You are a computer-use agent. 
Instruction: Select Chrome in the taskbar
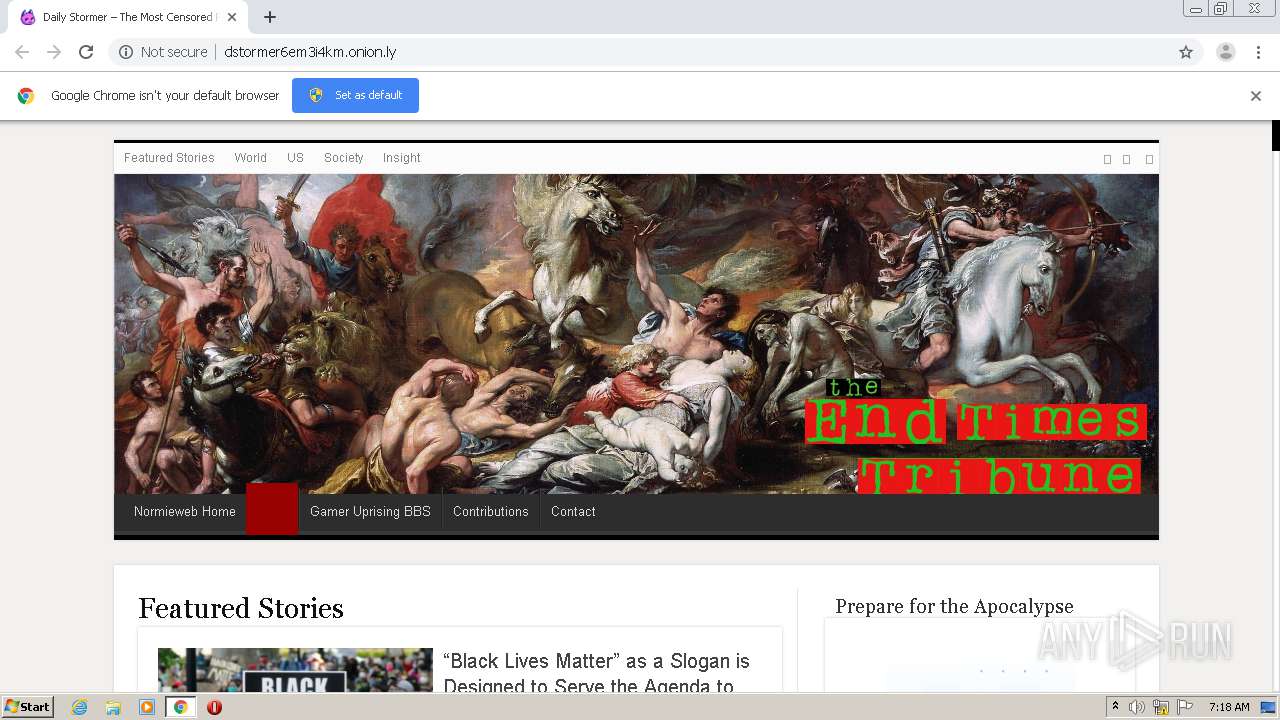click(x=181, y=707)
